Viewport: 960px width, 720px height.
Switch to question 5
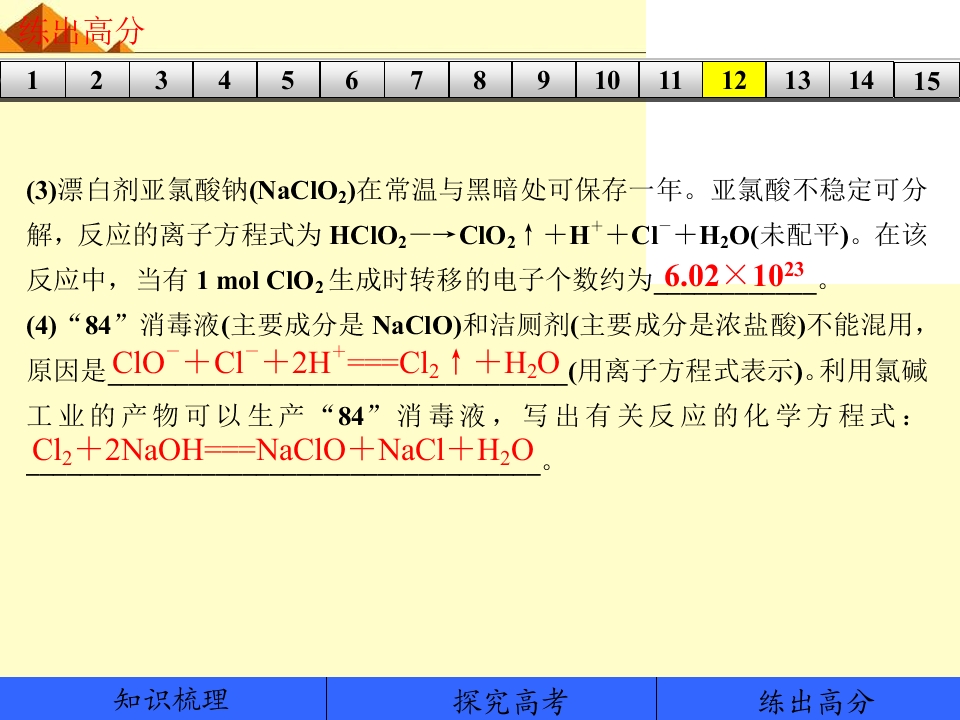click(x=288, y=80)
